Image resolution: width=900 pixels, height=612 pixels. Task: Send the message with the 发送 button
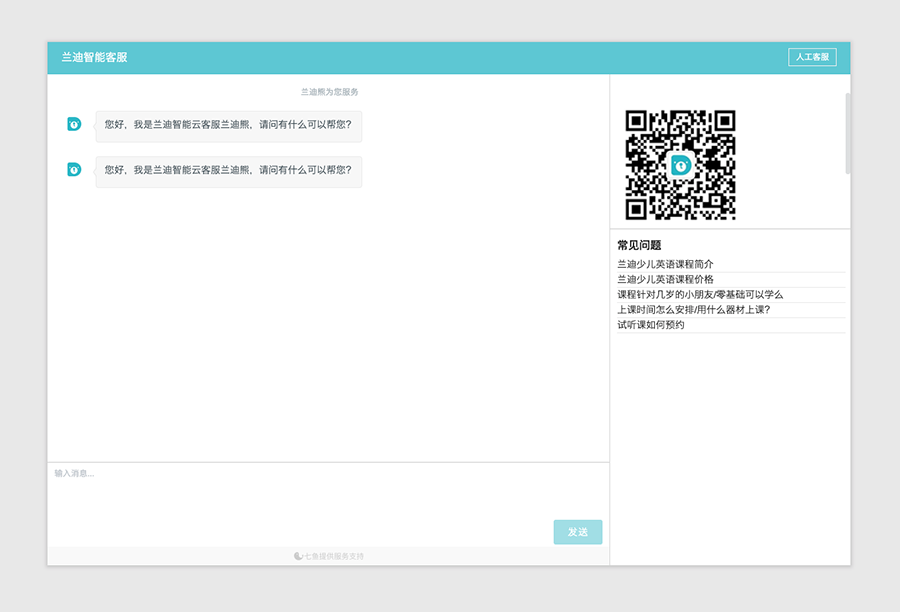tap(577, 532)
